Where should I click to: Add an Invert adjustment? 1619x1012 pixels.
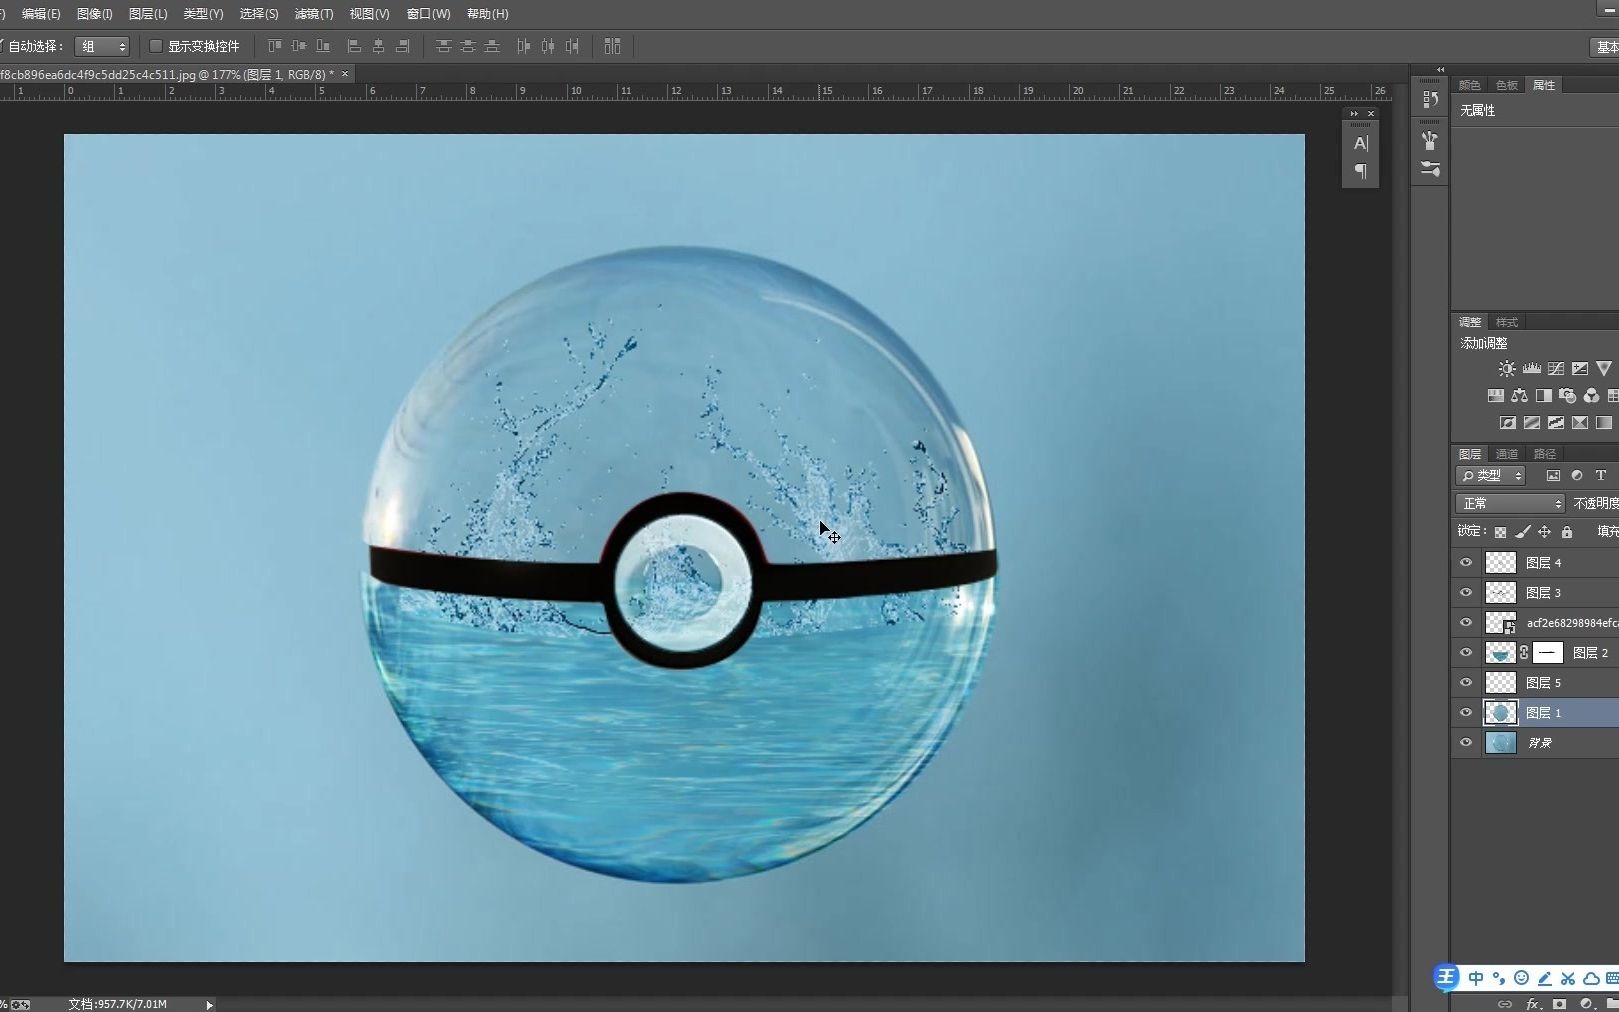(x=1507, y=423)
